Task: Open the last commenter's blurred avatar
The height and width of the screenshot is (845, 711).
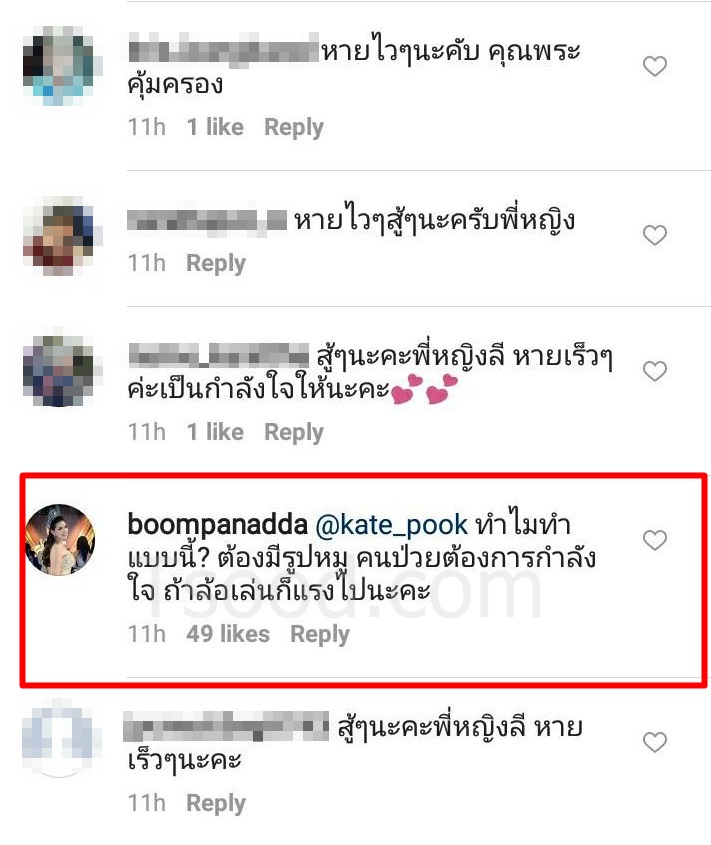Action: tap(59, 738)
